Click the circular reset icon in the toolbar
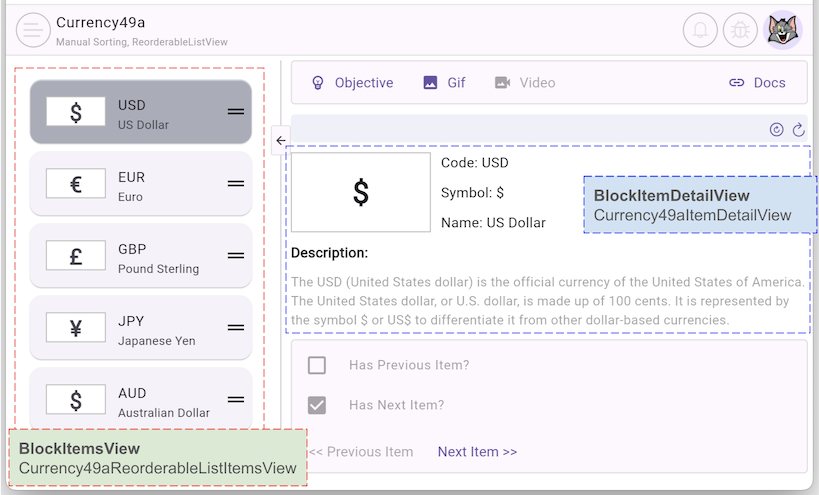Screen dimensions: 819x495 coord(776,129)
